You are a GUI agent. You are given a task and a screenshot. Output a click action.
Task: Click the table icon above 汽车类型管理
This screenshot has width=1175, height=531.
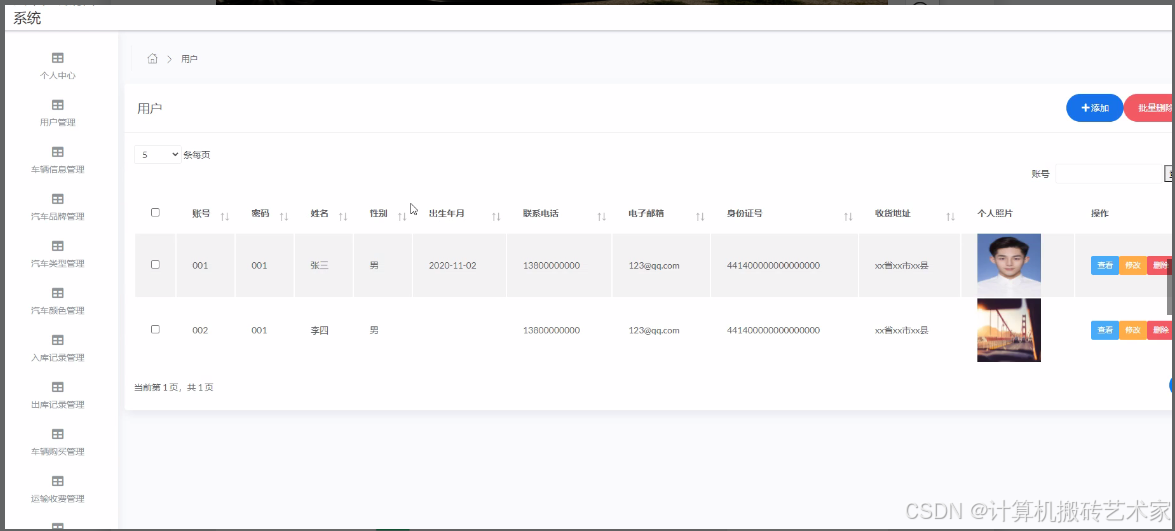click(x=58, y=246)
